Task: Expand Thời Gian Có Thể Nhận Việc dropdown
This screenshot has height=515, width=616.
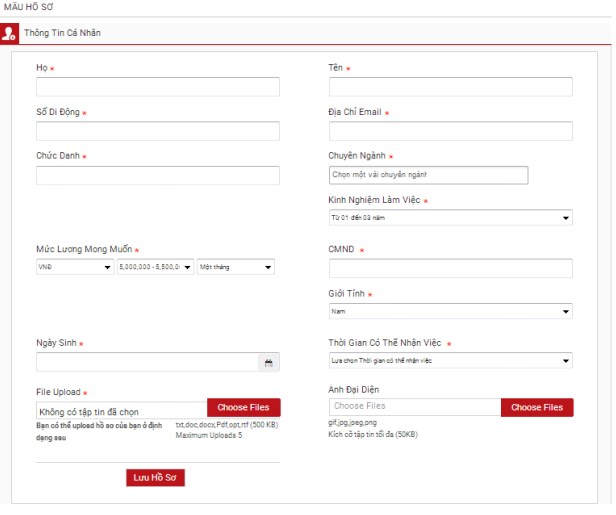Action: 450,360
